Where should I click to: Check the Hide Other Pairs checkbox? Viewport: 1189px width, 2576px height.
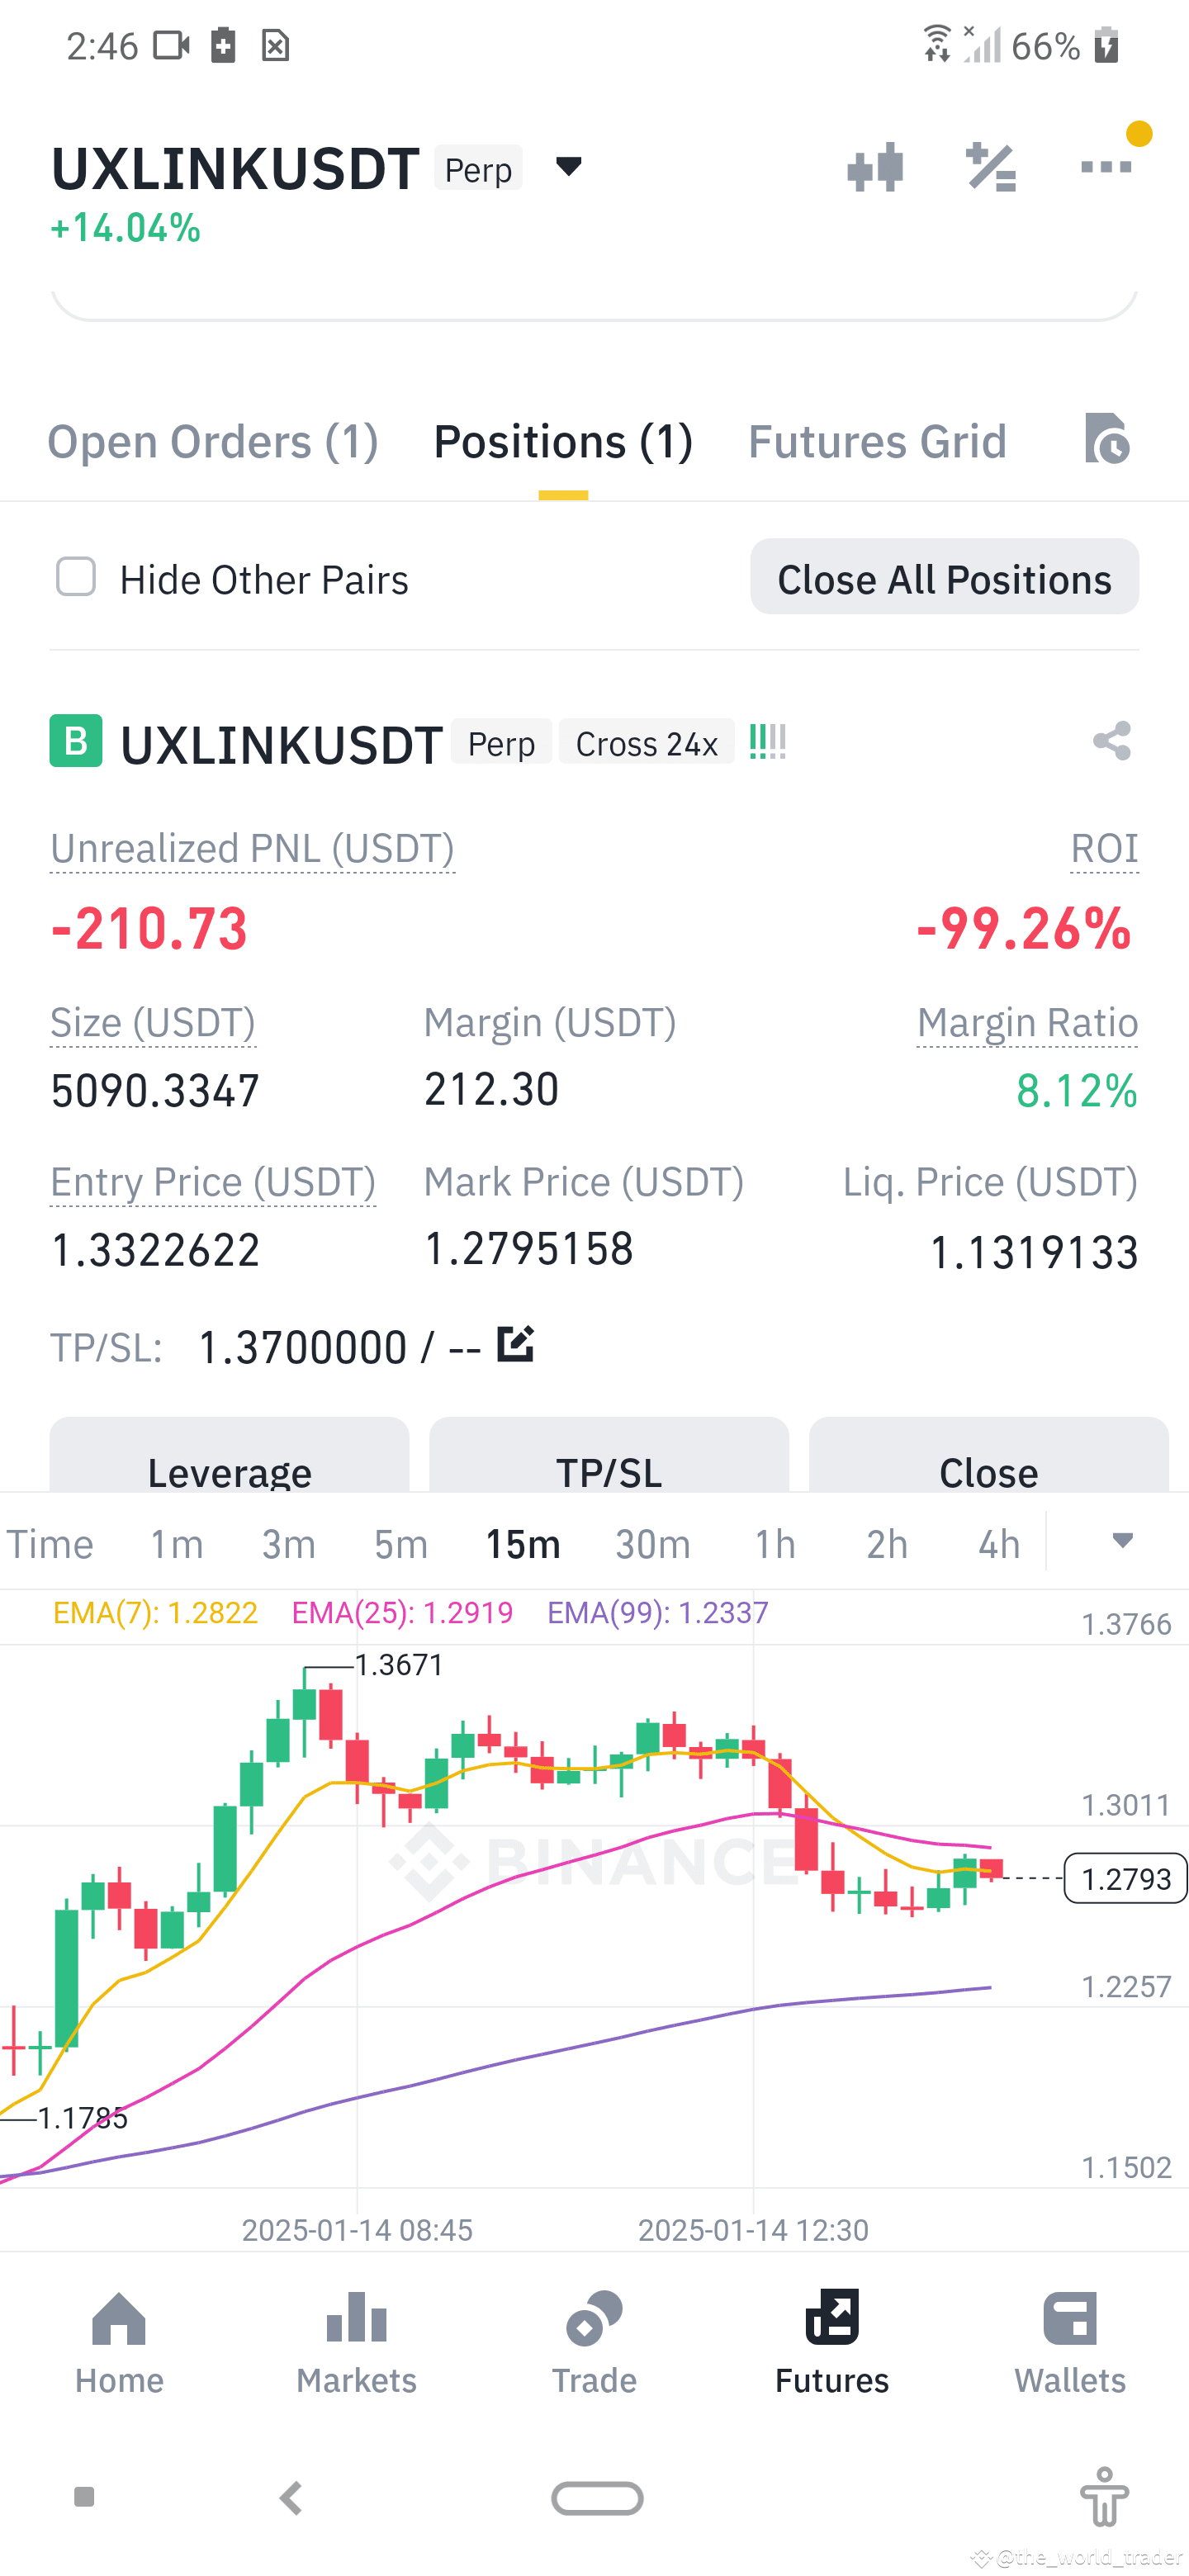76,577
